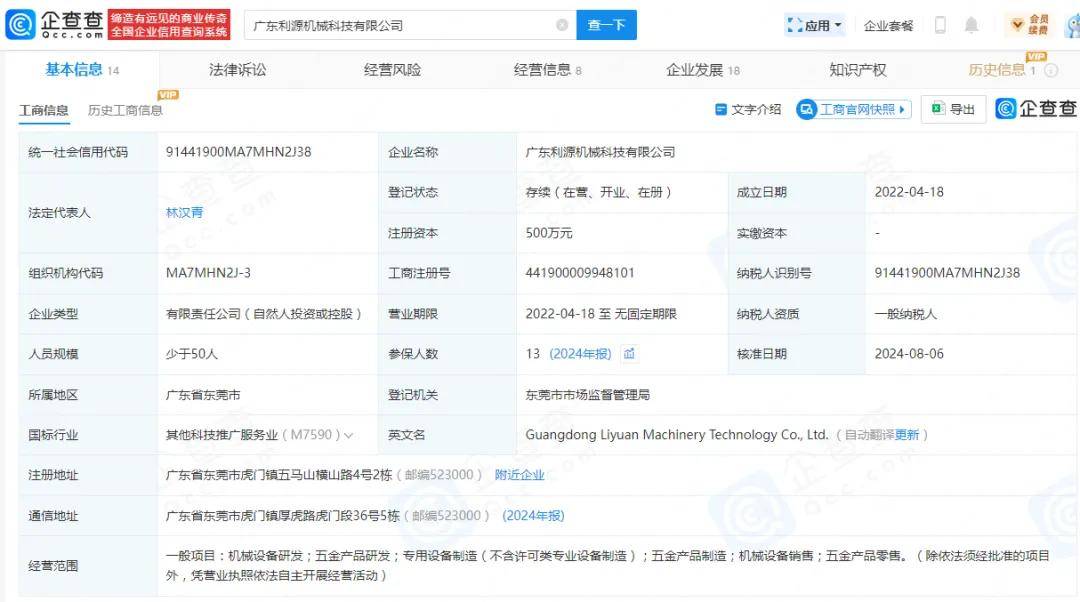The height and width of the screenshot is (602, 1080).
Task: Open 文字介绍 text introduction
Action: click(748, 110)
